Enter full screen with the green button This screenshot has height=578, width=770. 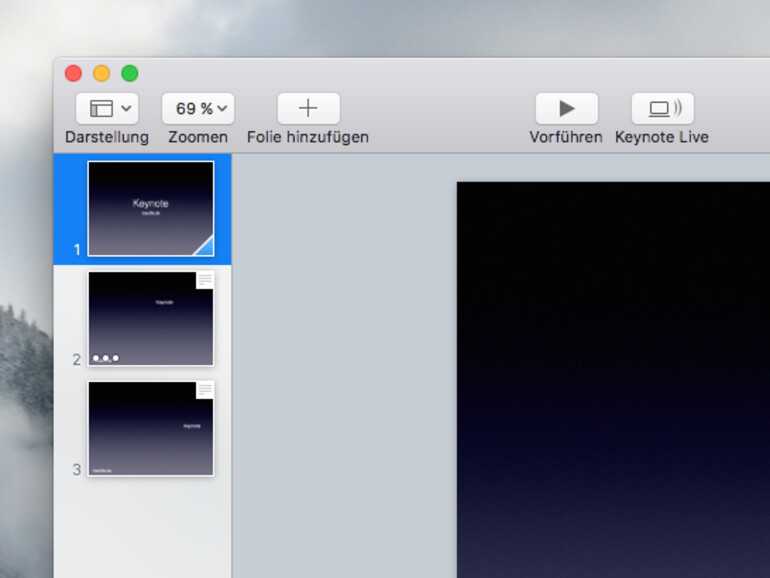[x=130, y=73]
